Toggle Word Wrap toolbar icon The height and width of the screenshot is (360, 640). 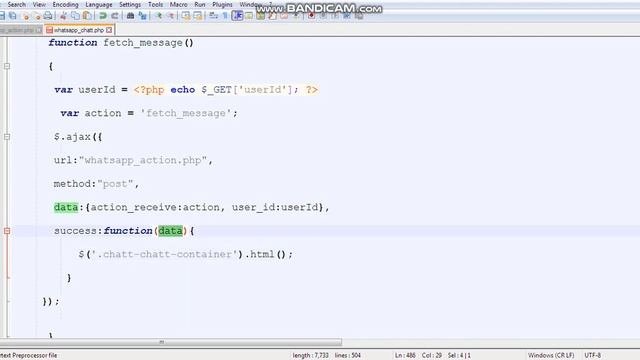[213, 16]
